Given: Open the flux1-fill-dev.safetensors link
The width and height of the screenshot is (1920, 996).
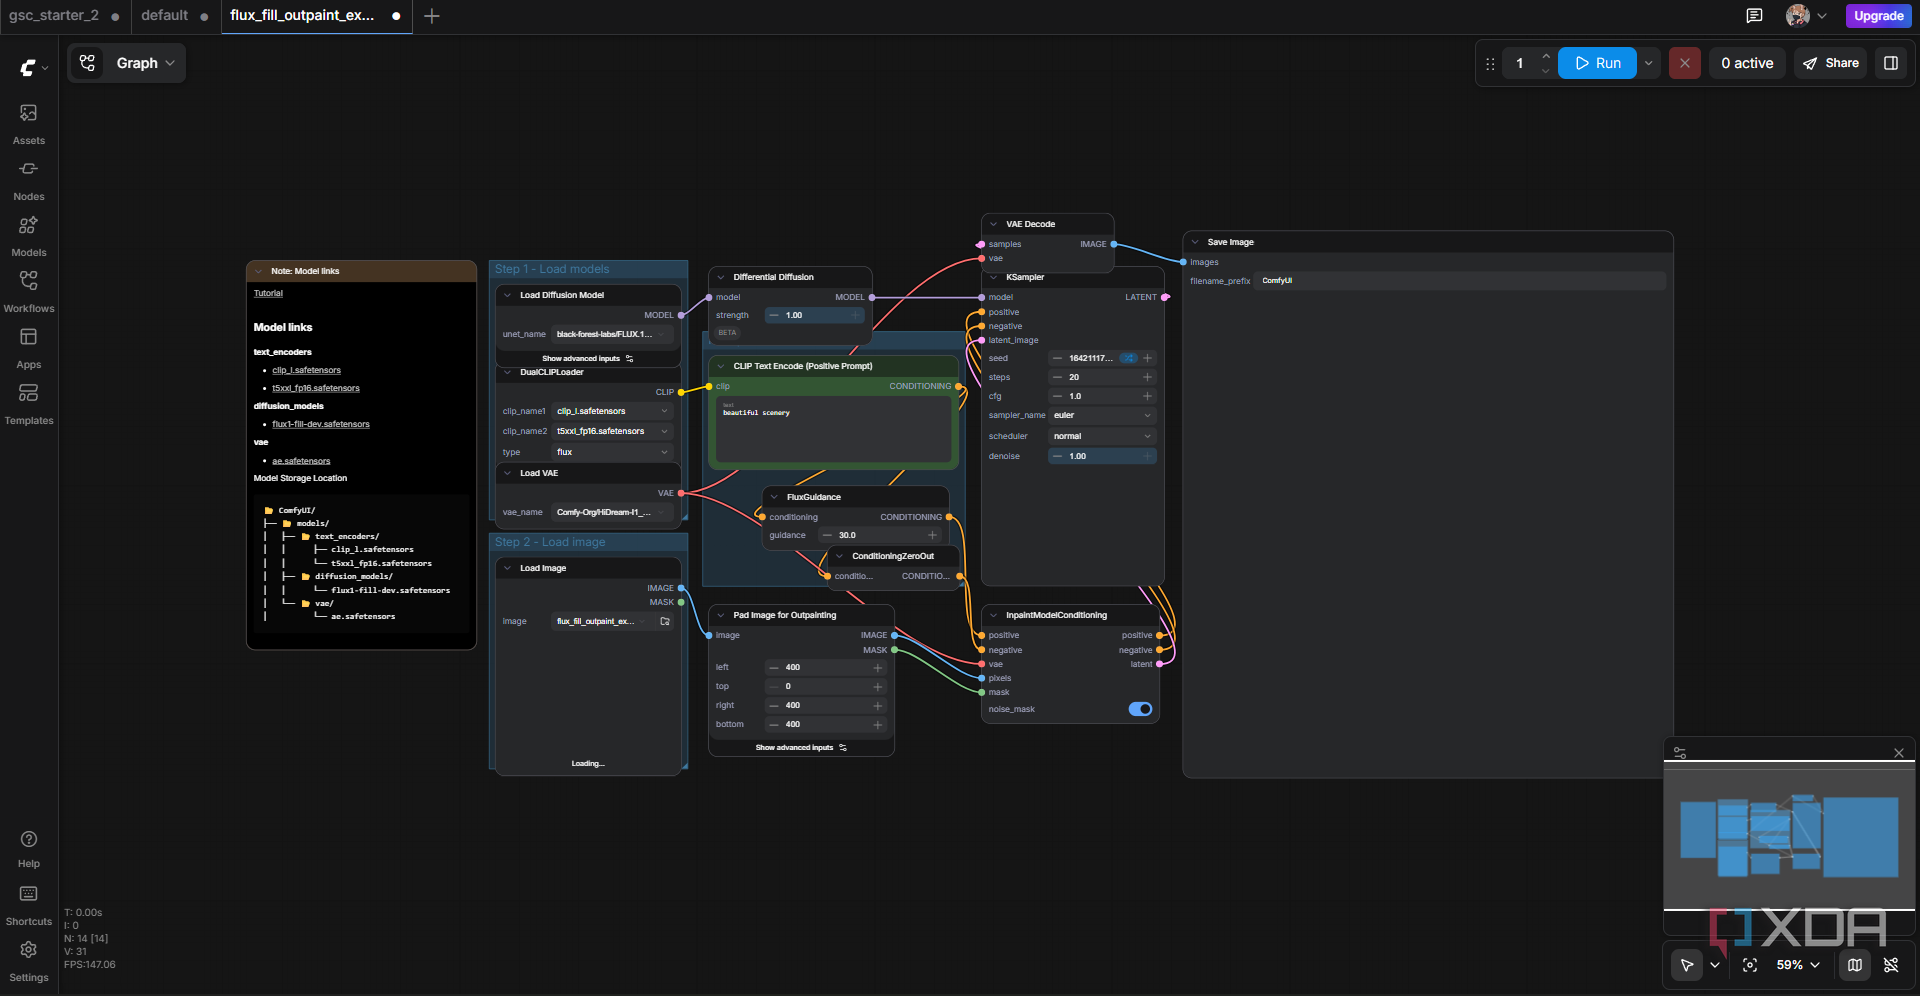Looking at the screenshot, I should click(x=321, y=424).
